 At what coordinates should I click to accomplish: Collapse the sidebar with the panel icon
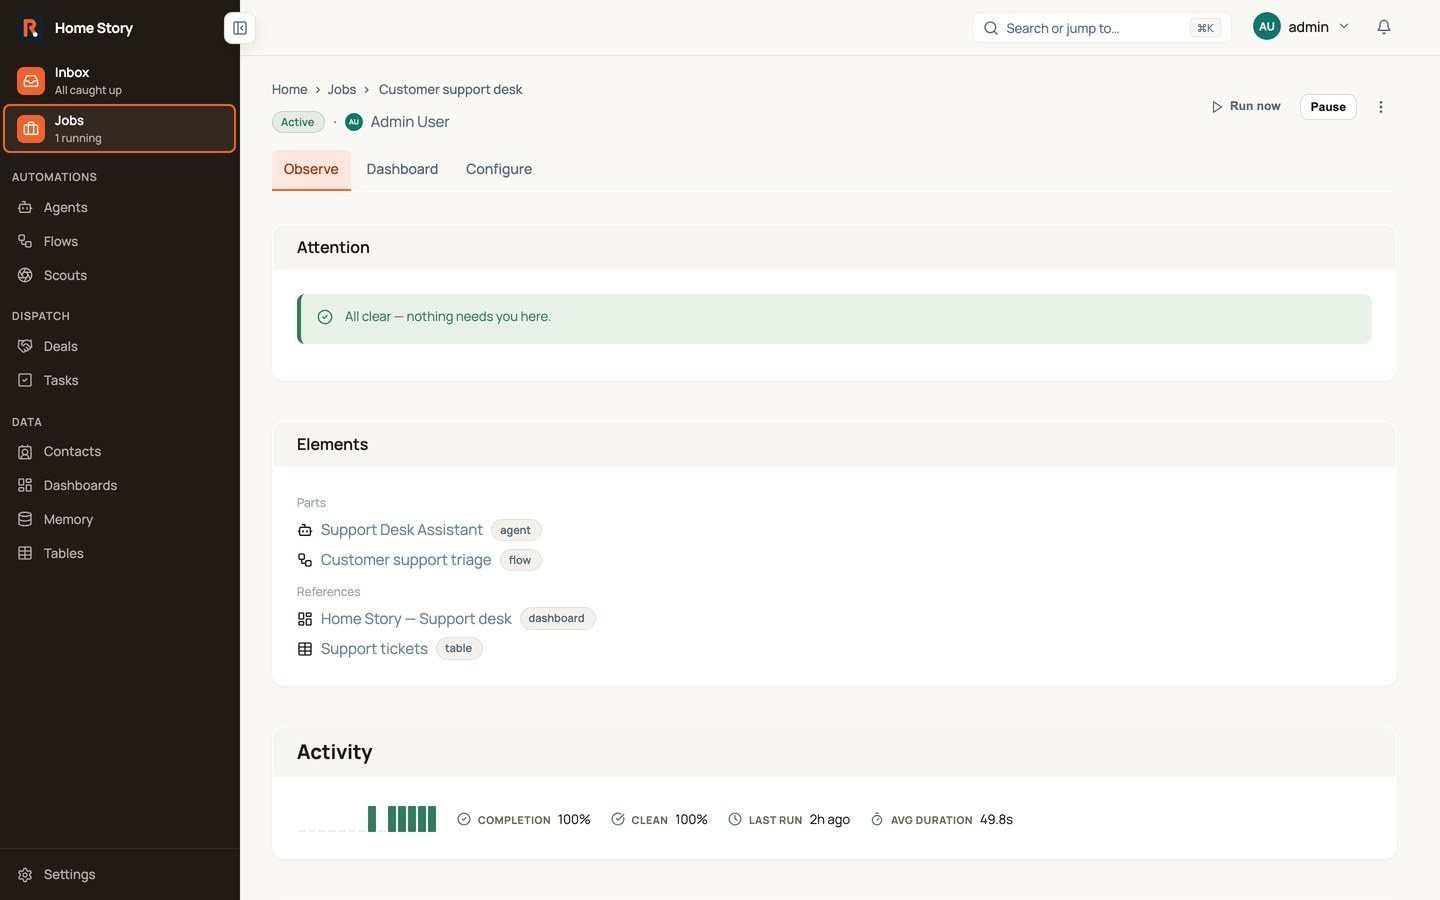[240, 28]
